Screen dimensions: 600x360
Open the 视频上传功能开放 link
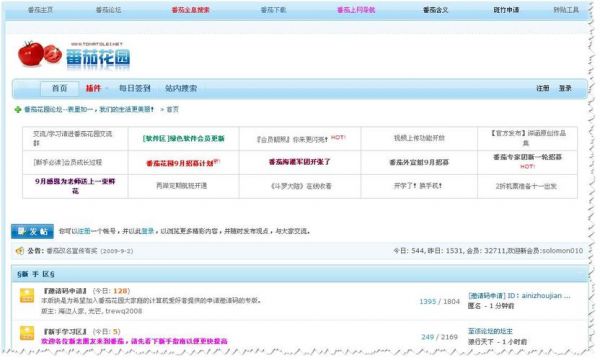pyautogui.click(x=419, y=138)
